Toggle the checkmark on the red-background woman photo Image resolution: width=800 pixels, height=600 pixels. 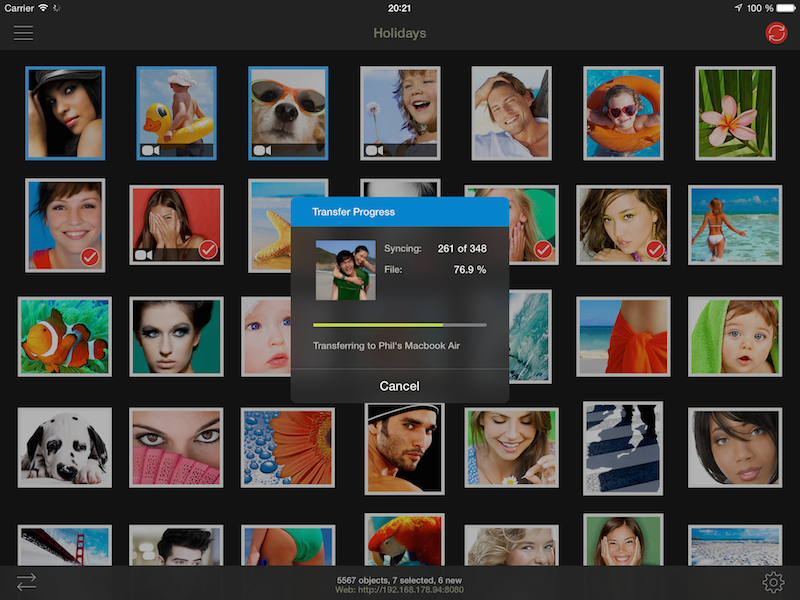point(208,249)
